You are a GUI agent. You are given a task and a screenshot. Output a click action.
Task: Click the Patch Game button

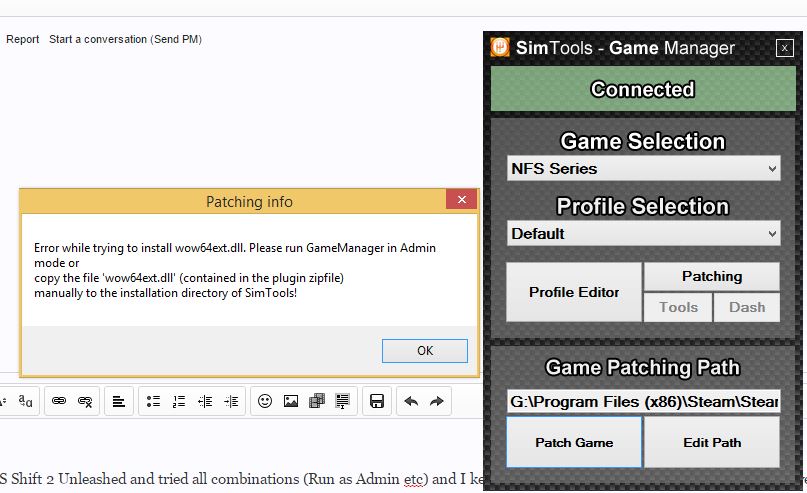point(574,443)
